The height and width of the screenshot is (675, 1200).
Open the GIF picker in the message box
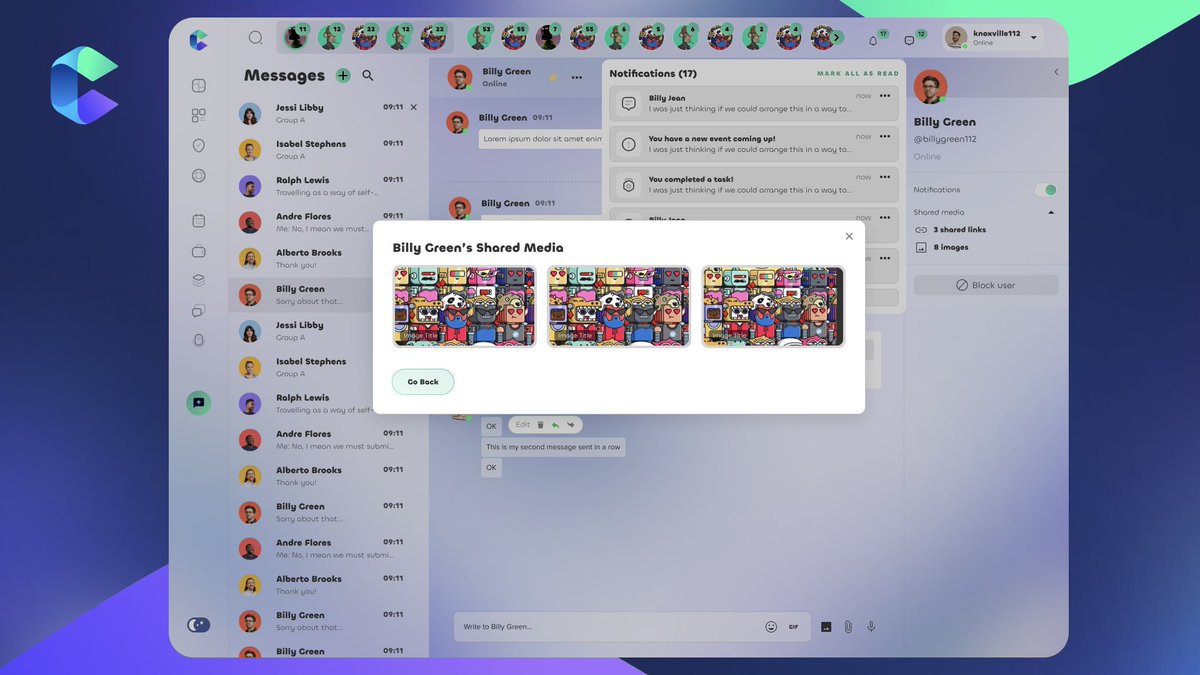(793, 627)
